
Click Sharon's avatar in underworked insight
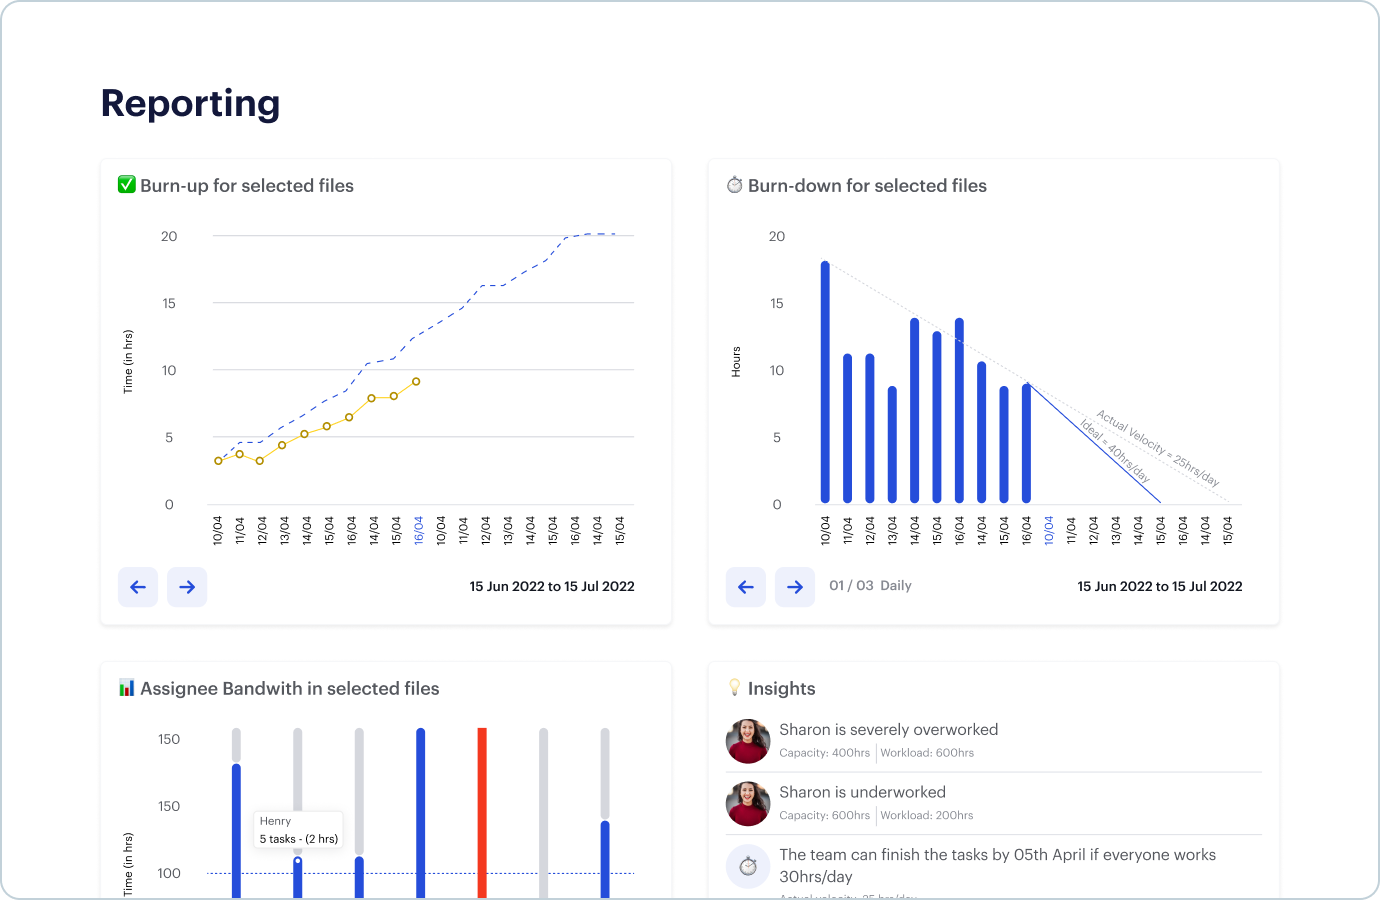pos(748,804)
